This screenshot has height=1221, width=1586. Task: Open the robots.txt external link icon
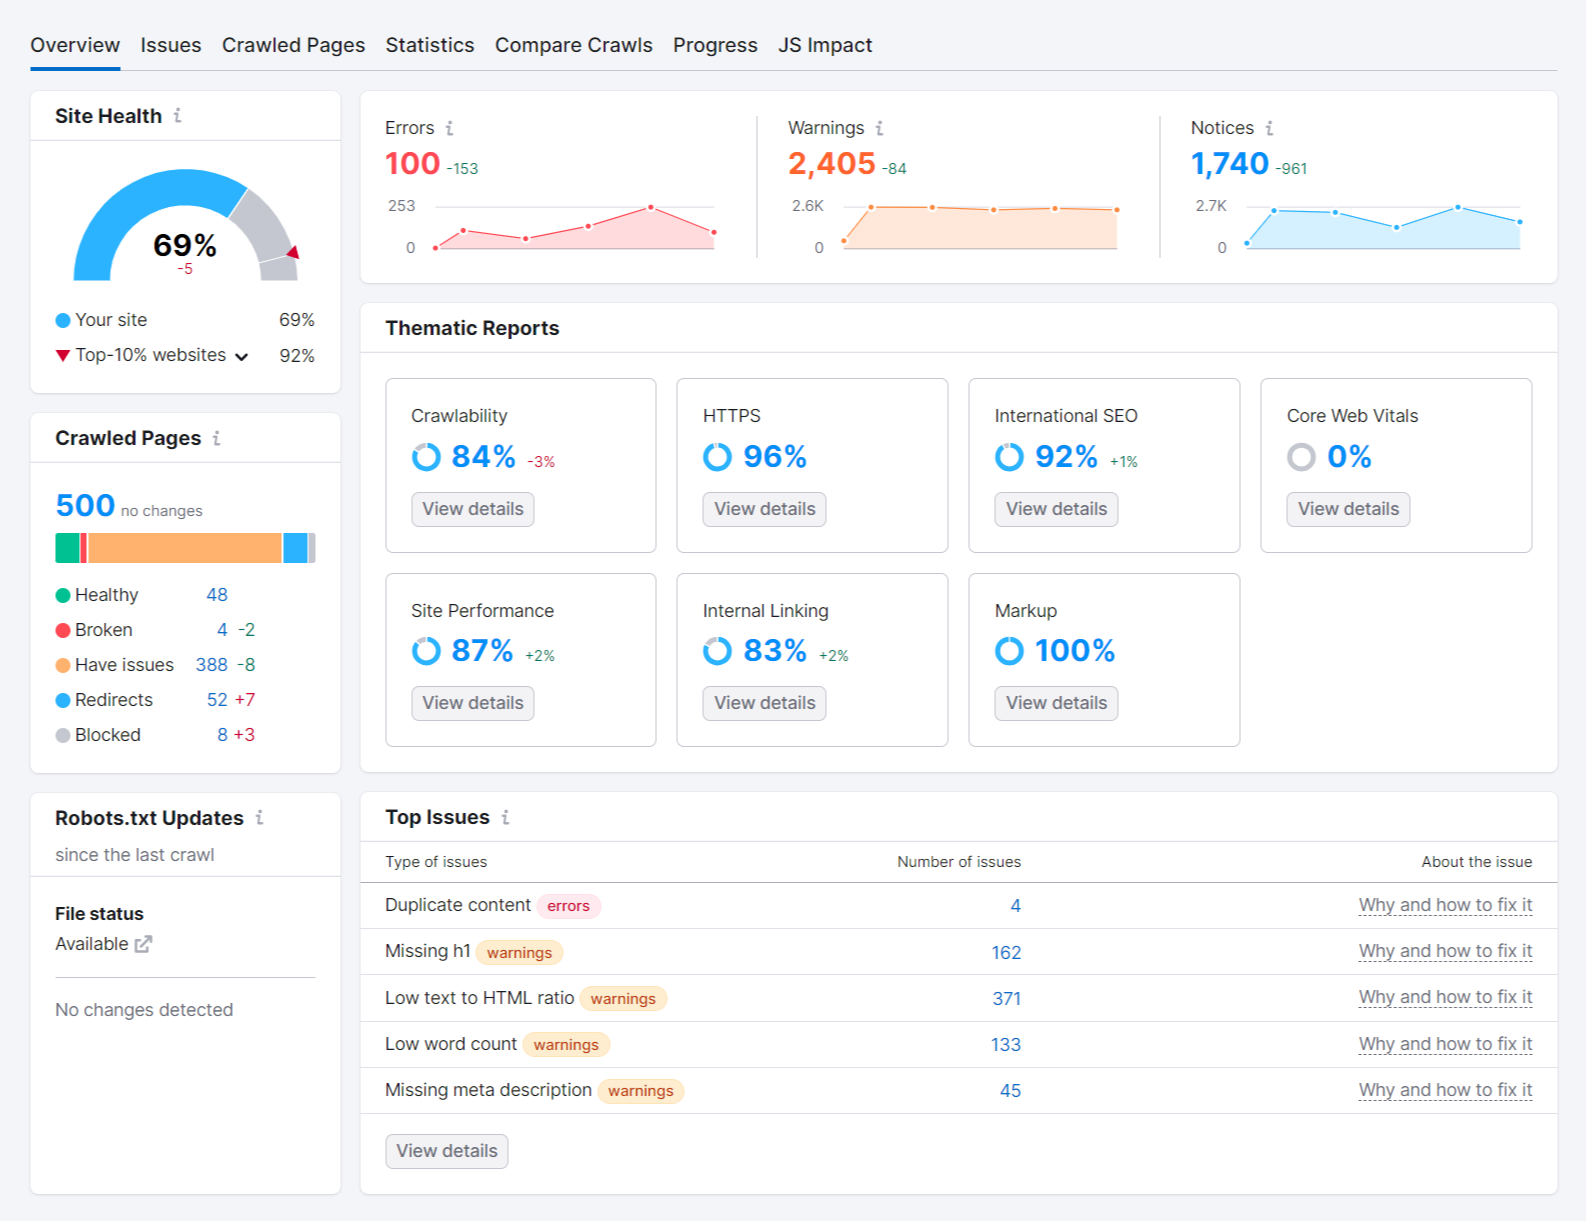point(143,944)
